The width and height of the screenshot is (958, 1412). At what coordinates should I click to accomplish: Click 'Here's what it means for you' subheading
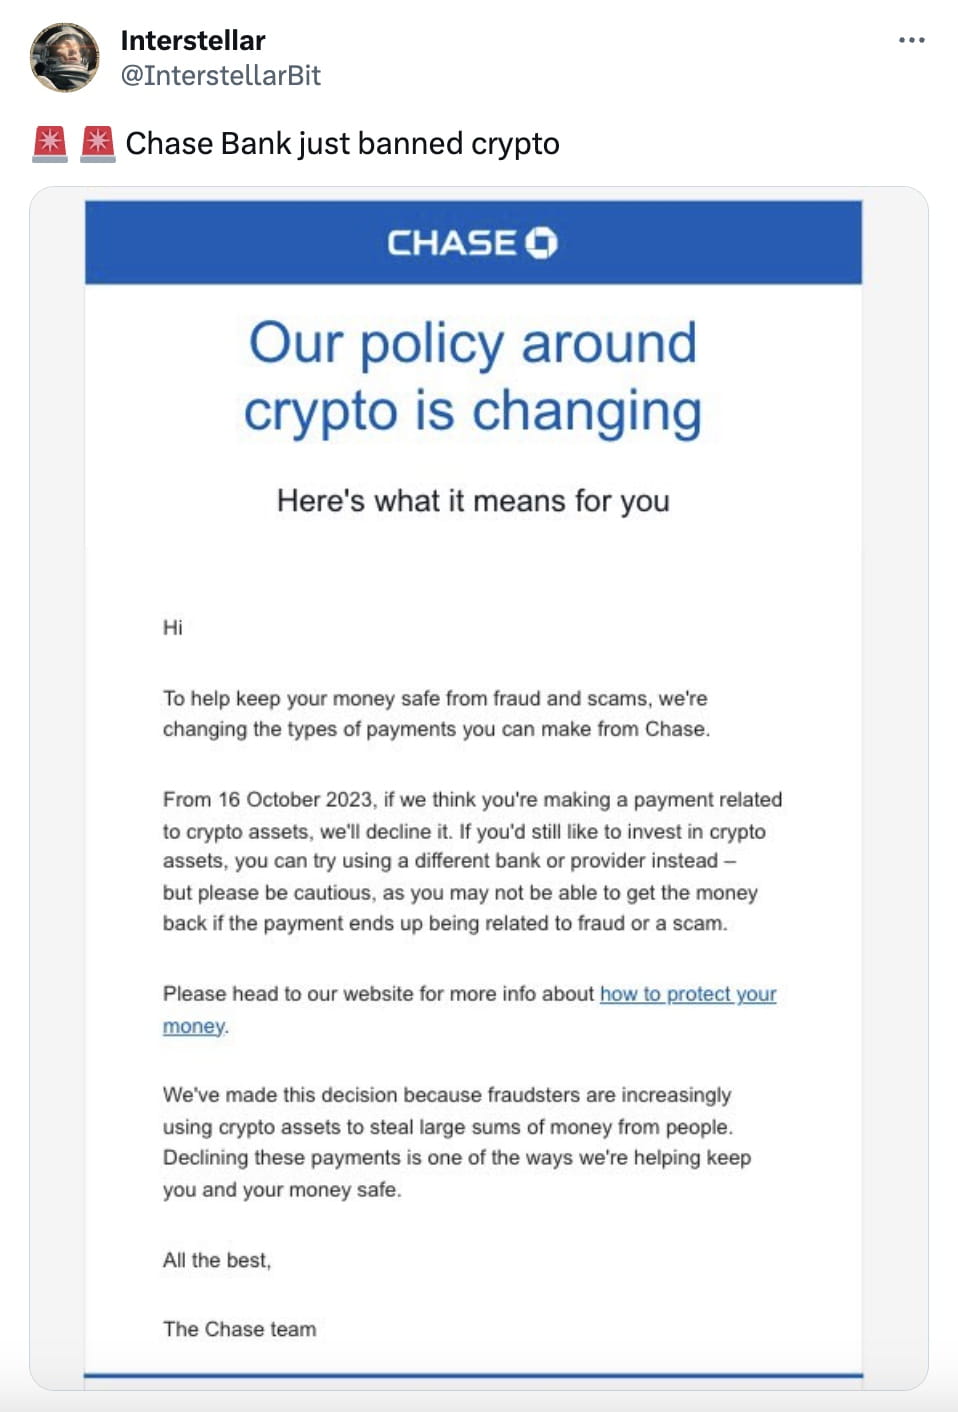click(472, 501)
